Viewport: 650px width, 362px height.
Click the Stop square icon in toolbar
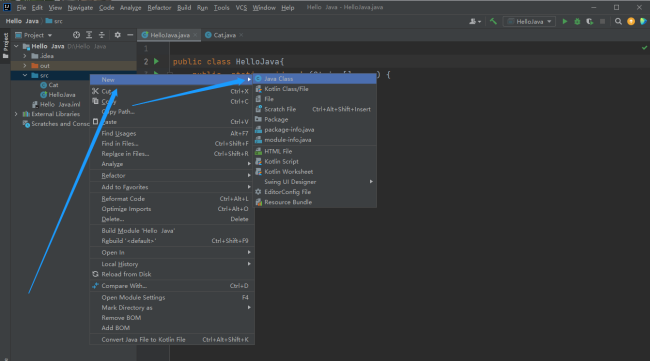click(602, 21)
